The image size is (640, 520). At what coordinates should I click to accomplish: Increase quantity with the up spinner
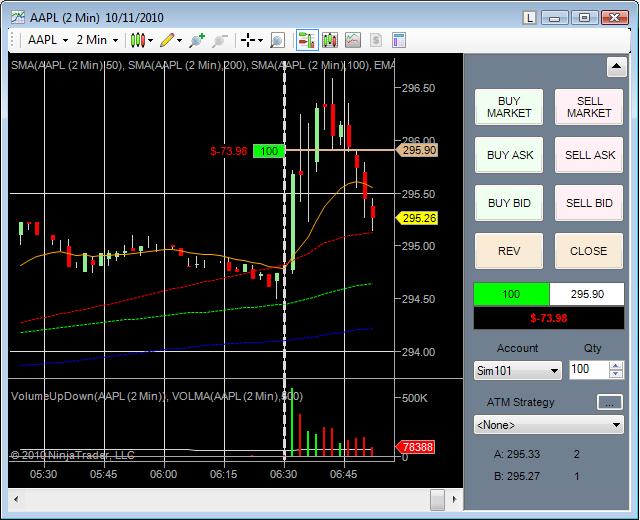[616, 365]
